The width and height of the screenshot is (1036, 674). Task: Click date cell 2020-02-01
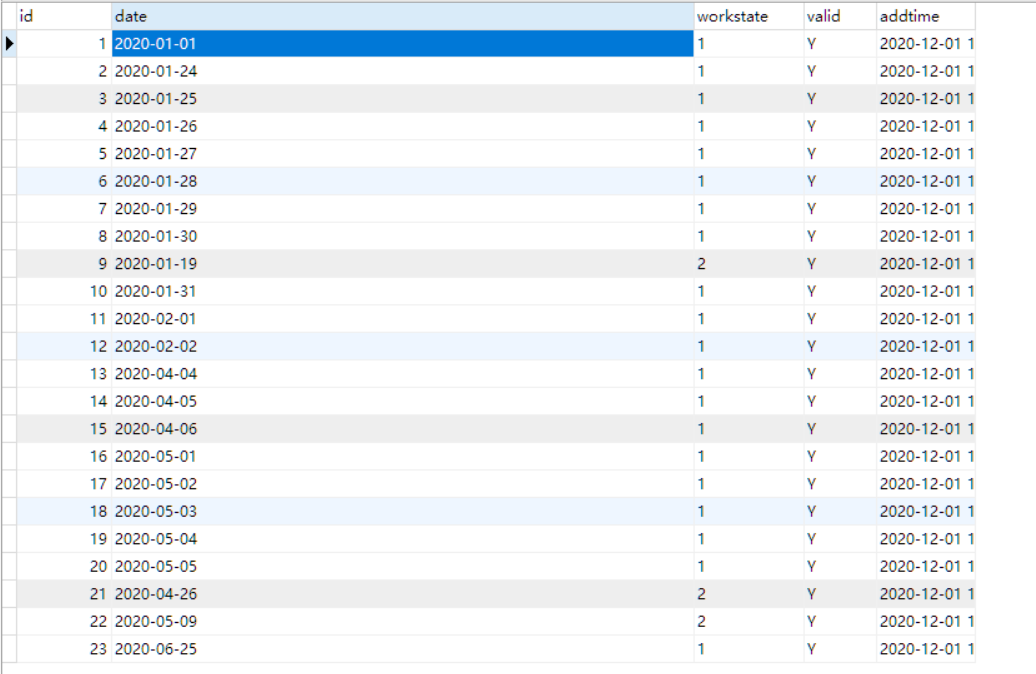(402, 319)
